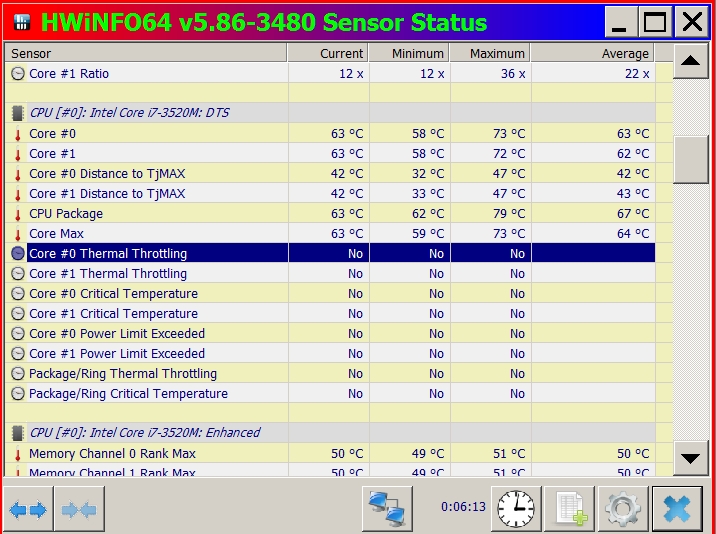Click the HWiNFO64 title bar app icon
The height and width of the screenshot is (534, 716).
[21, 21]
